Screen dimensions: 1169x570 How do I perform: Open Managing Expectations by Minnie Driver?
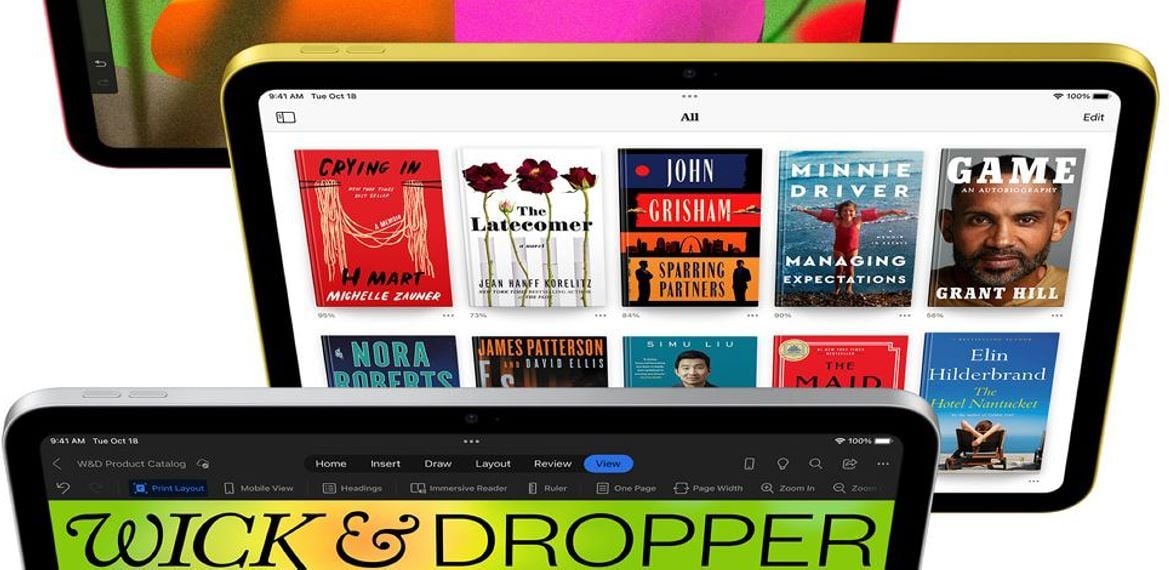(x=848, y=227)
